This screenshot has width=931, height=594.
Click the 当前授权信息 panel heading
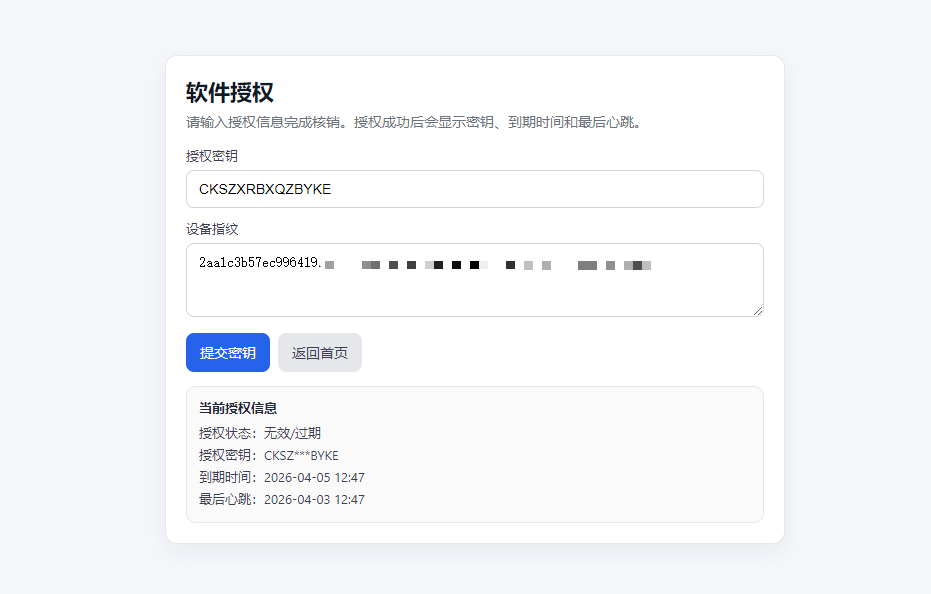pyautogui.click(x=239, y=408)
